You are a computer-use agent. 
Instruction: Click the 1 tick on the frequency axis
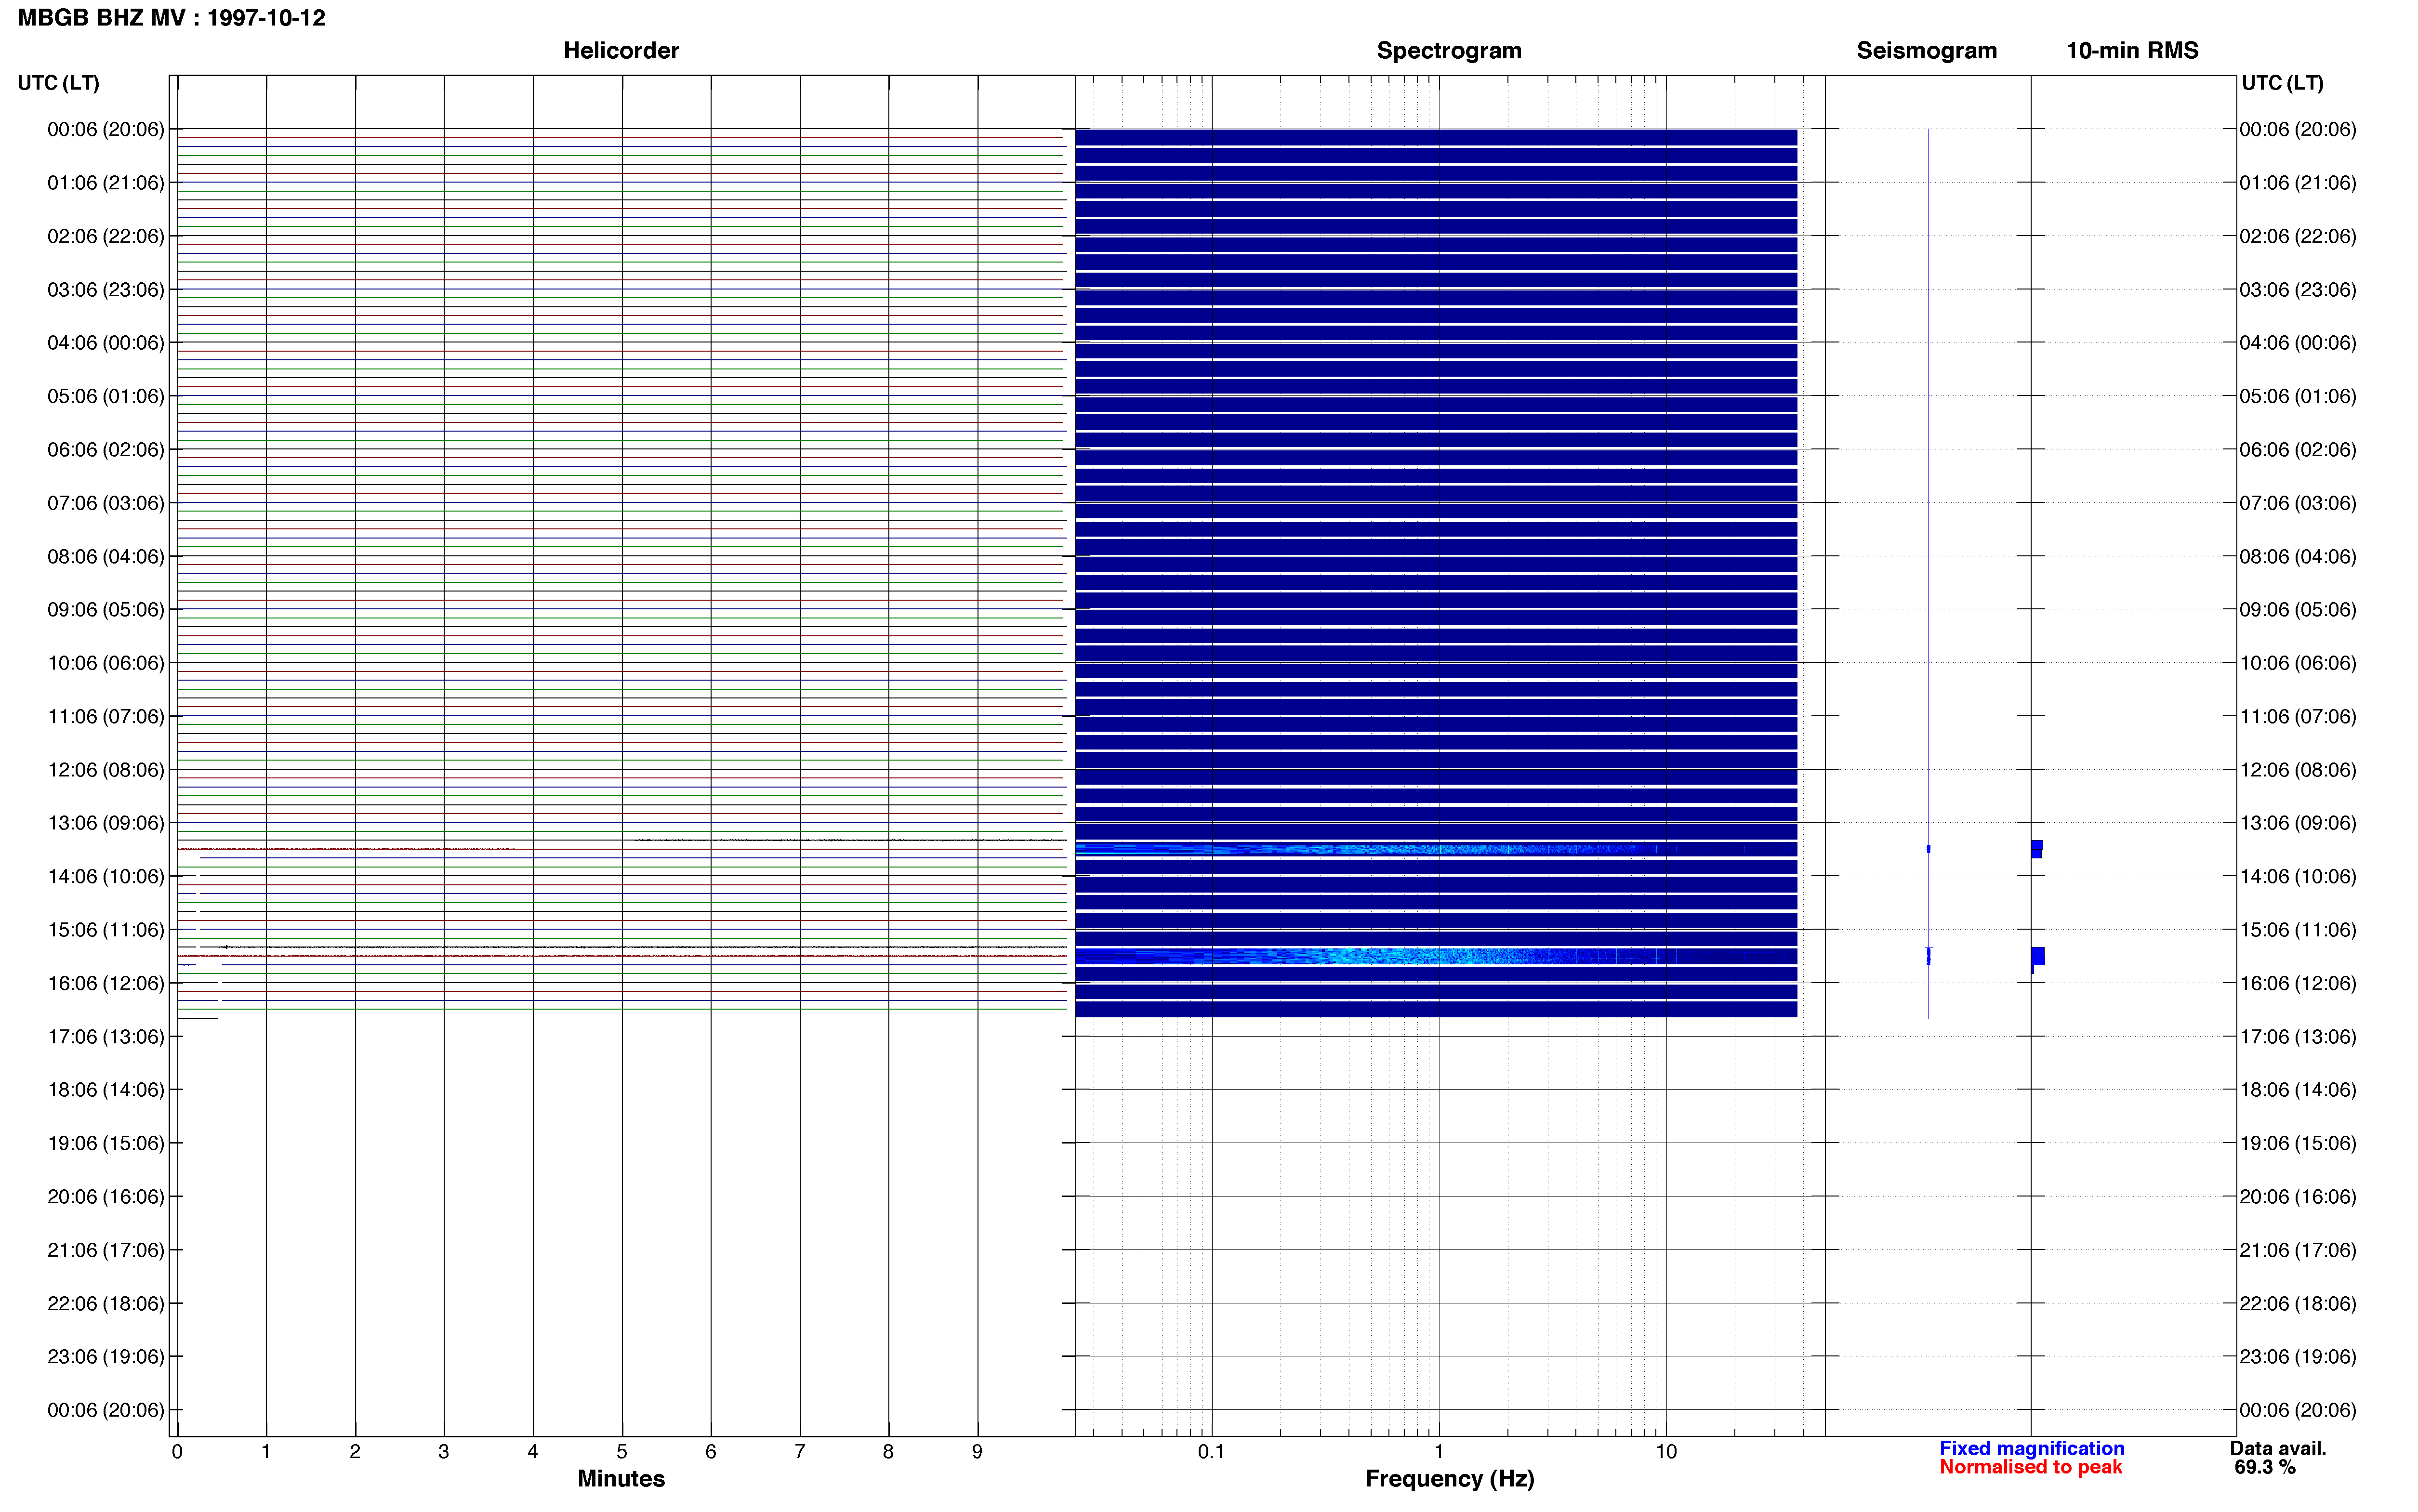click(1439, 1451)
